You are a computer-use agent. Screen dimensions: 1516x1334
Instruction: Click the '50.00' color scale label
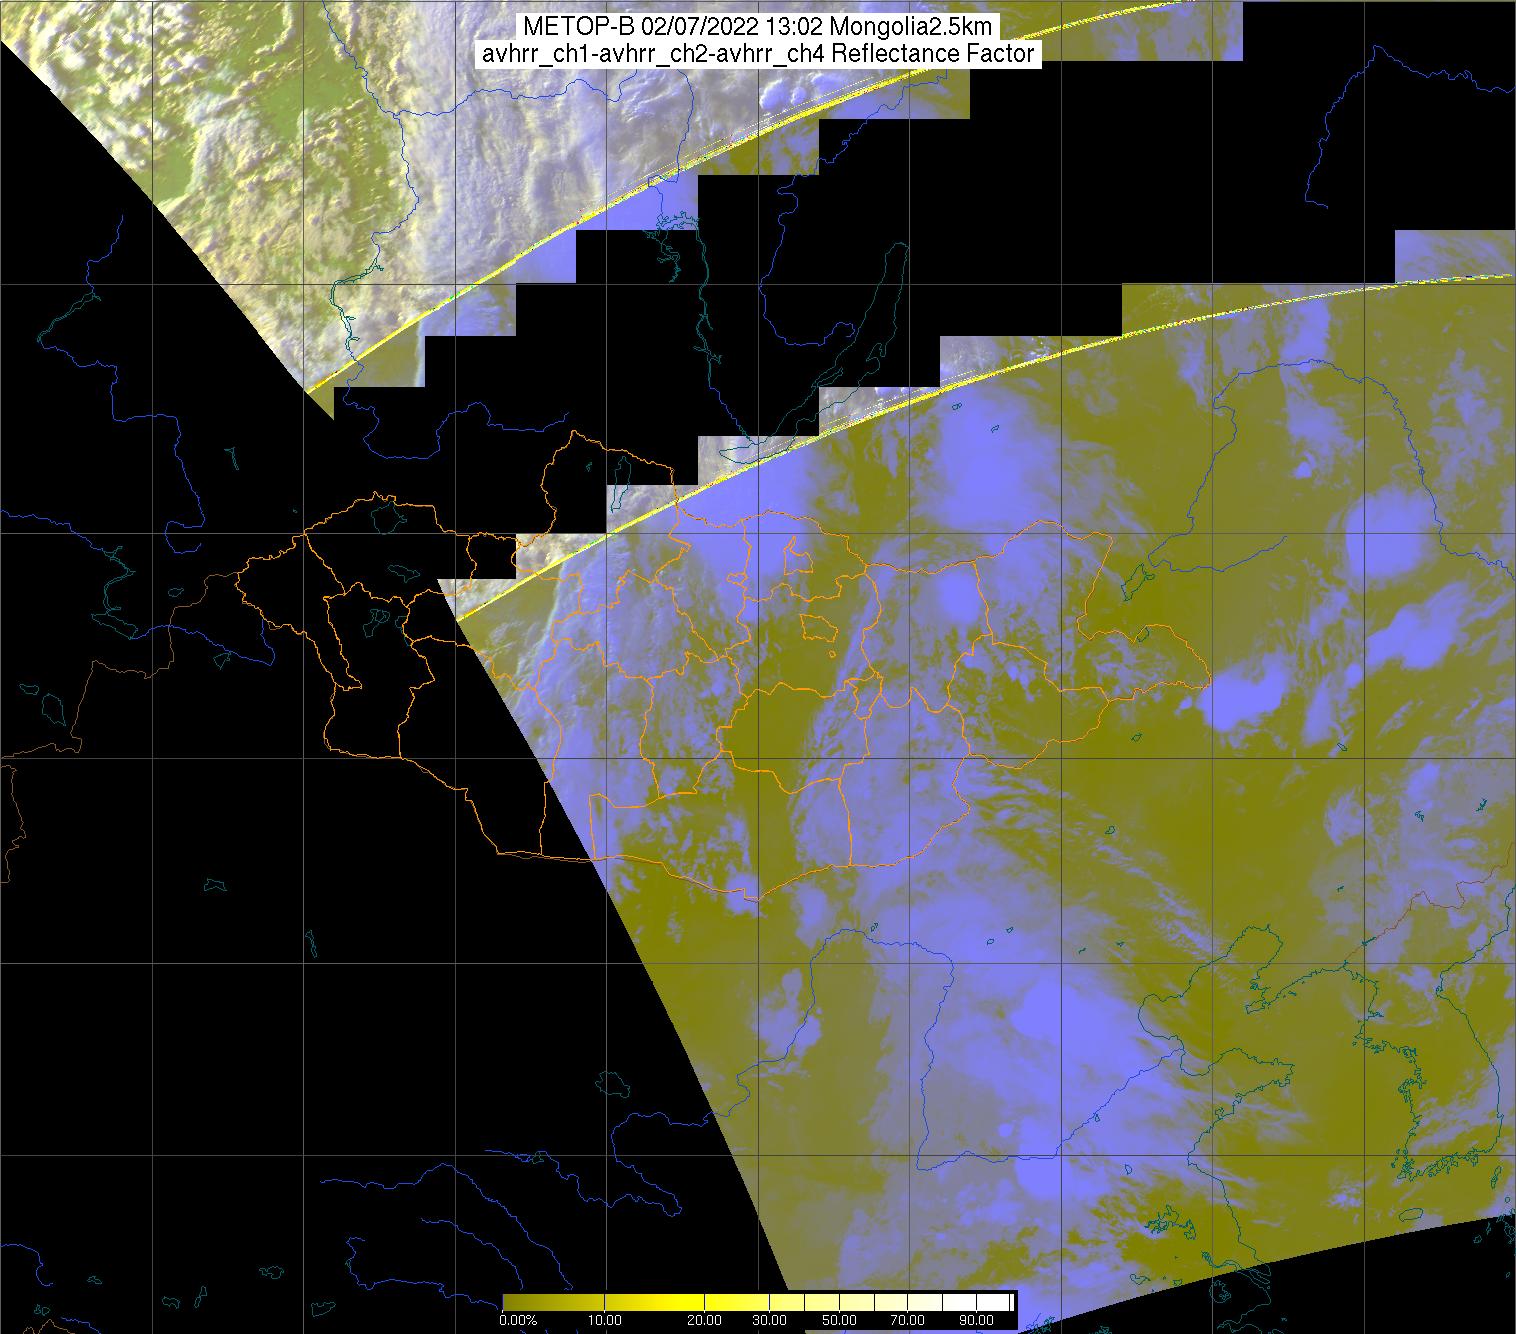840,1320
